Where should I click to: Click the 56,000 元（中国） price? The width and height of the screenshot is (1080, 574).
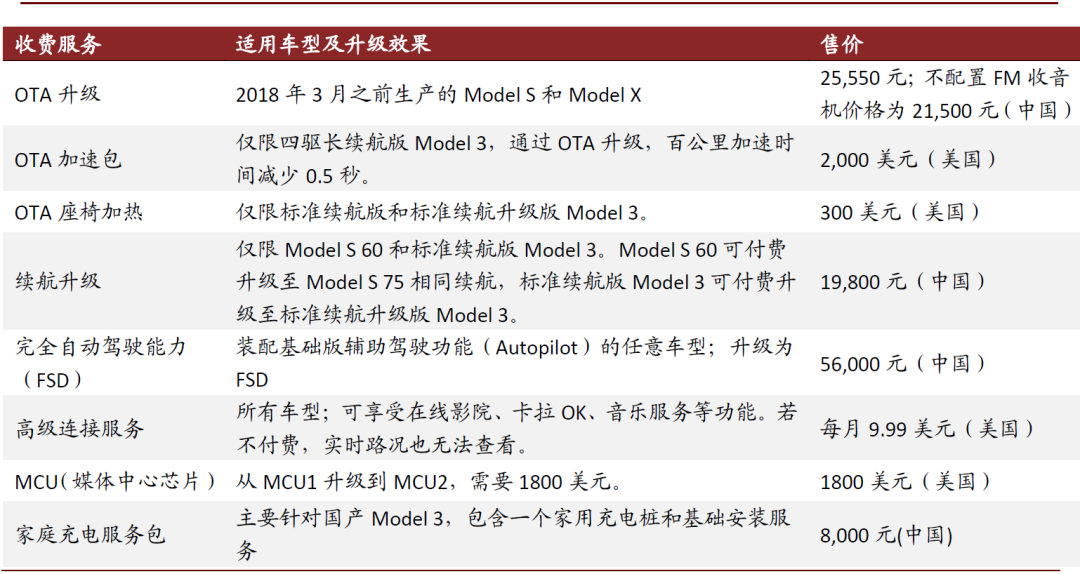904,362
